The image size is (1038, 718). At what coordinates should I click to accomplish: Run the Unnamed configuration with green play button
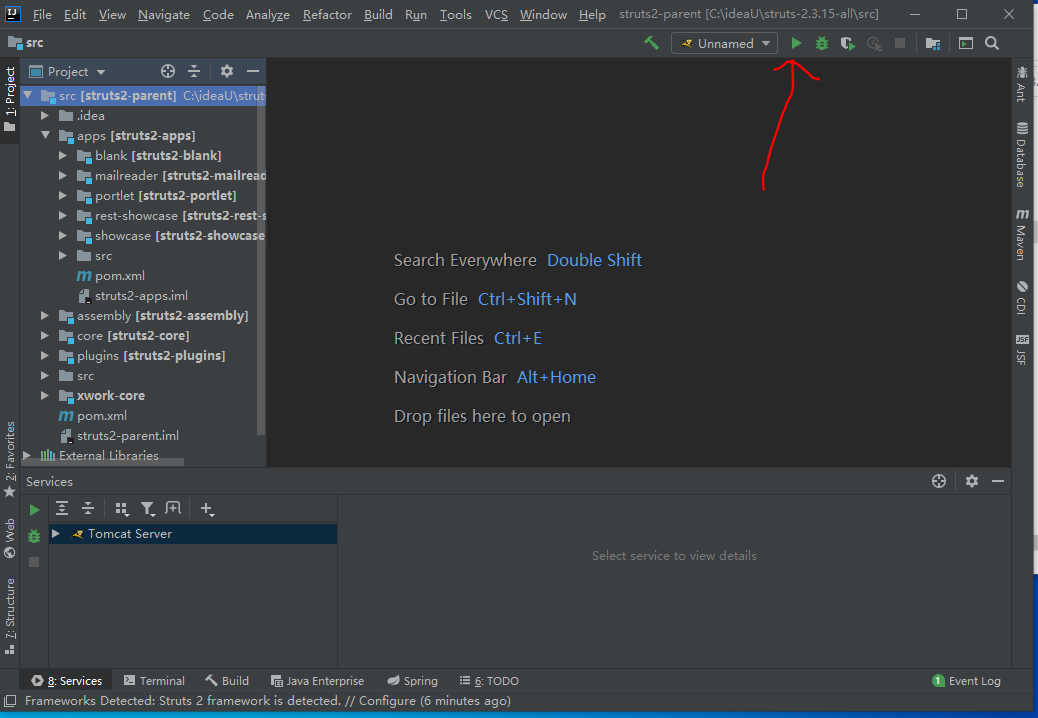(796, 43)
